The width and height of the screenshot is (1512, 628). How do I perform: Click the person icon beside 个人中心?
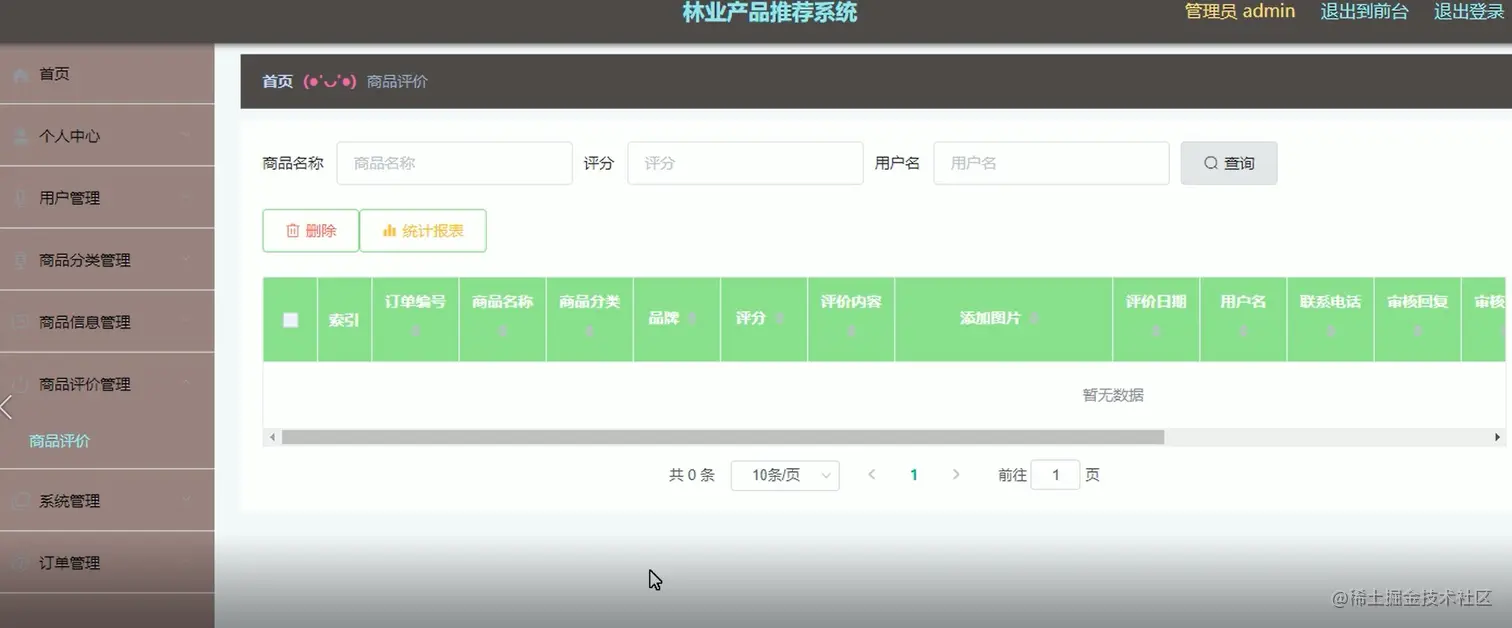20,137
